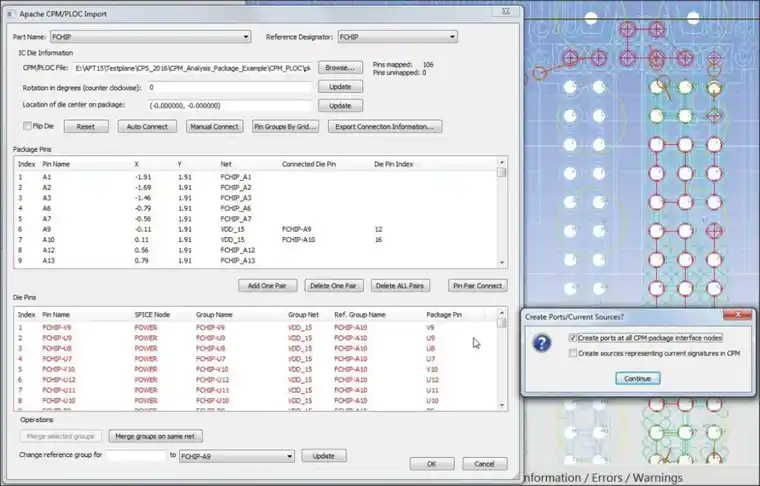The image size is (760, 486).
Task: Select die pin row FCHIP-V9
Action: point(256,328)
